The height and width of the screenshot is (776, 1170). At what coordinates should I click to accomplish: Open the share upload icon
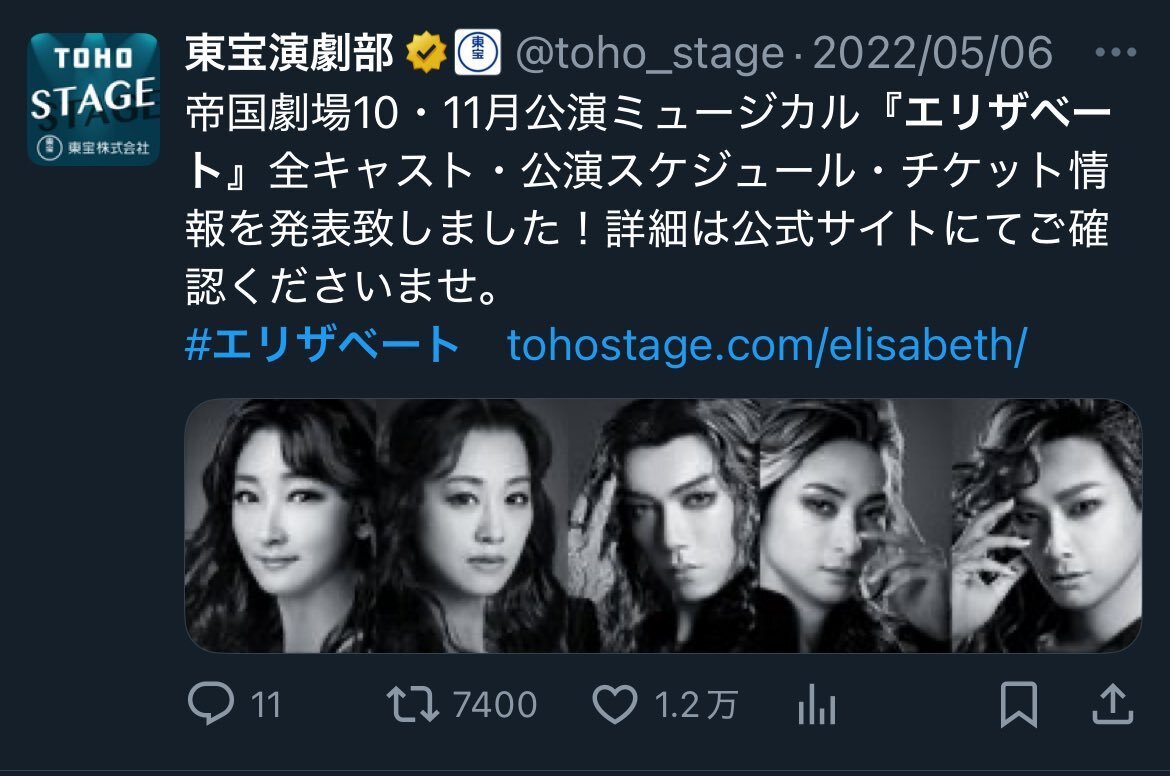click(x=1113, y=704)
